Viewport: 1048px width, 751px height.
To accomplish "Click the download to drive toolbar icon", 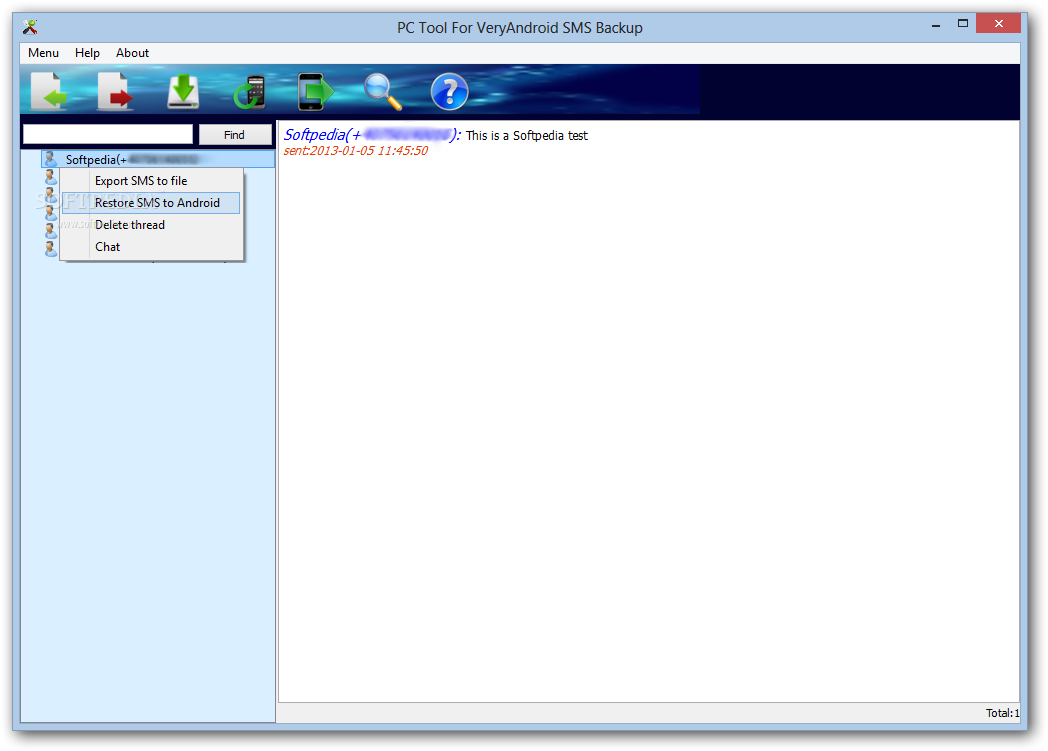I will [182, 91].
